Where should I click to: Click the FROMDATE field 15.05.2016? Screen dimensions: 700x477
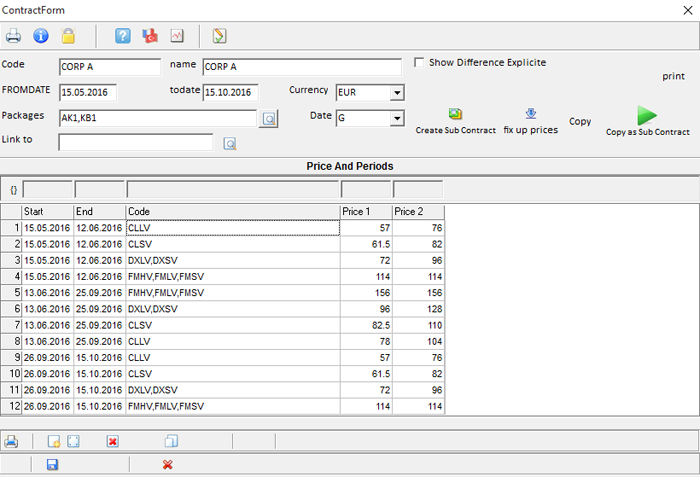pos(88,92)
